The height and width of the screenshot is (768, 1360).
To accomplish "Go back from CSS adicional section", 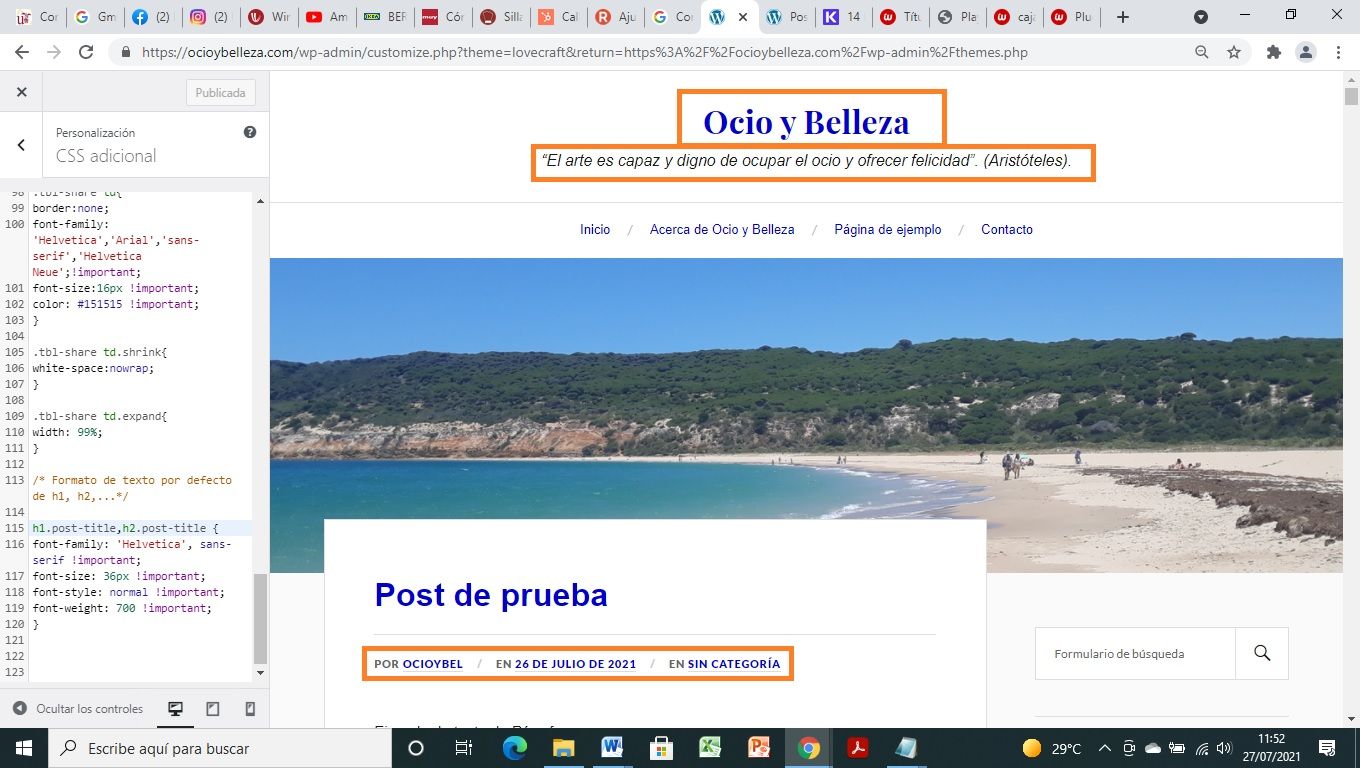I will (21, 145).
